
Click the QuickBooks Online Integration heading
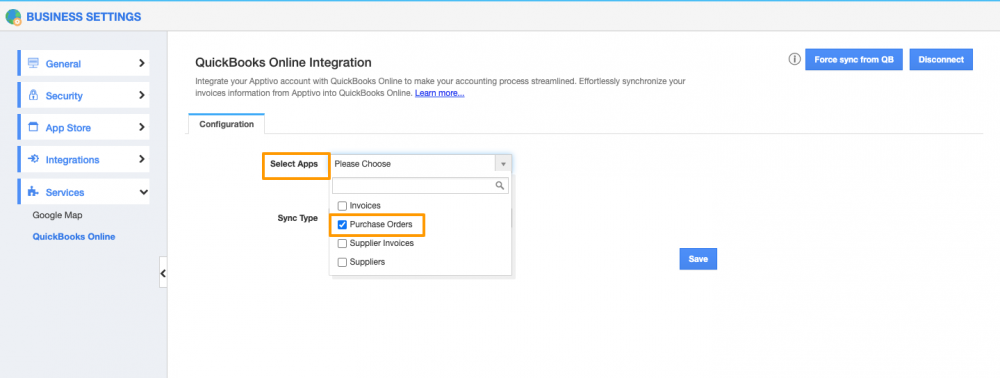pyautogui.click(x=283, y=62)
